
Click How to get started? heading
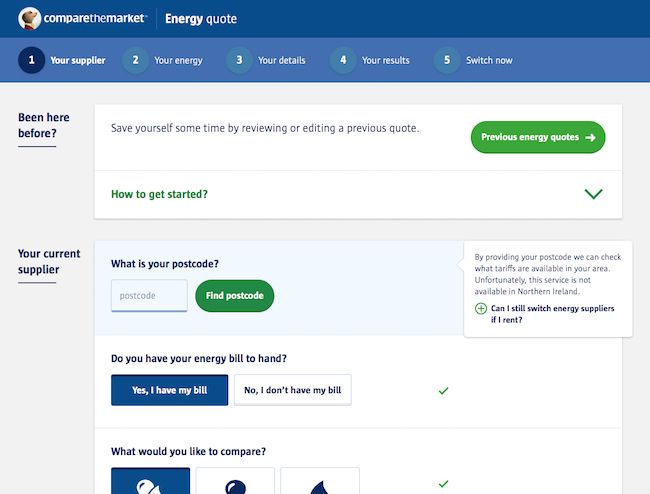click(159, 194)
